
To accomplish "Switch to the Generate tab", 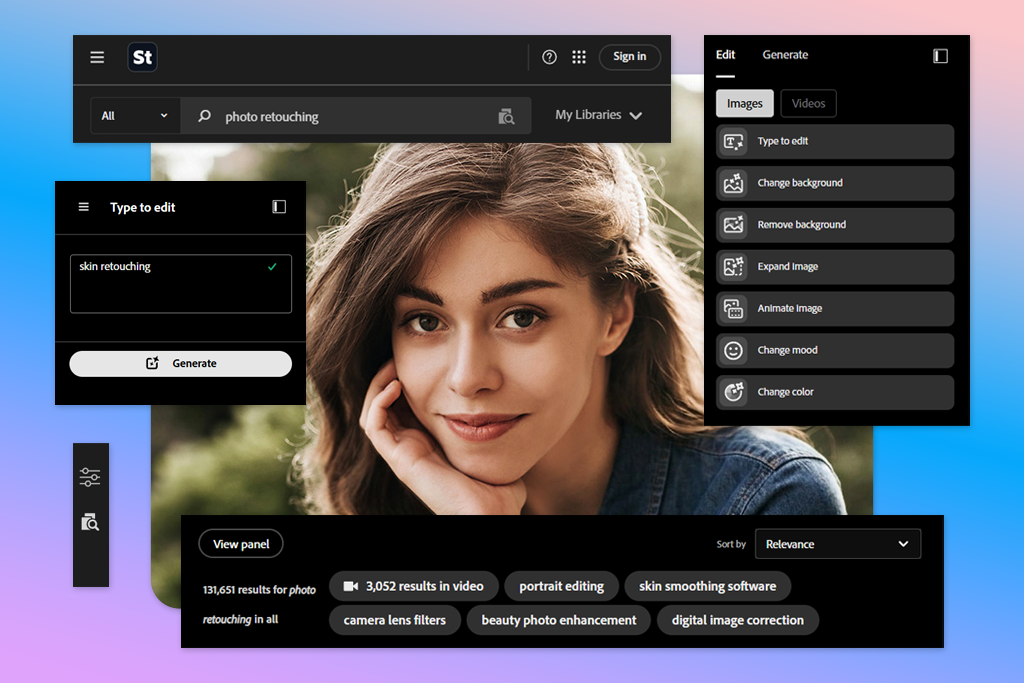I will (x=785, y=55).
